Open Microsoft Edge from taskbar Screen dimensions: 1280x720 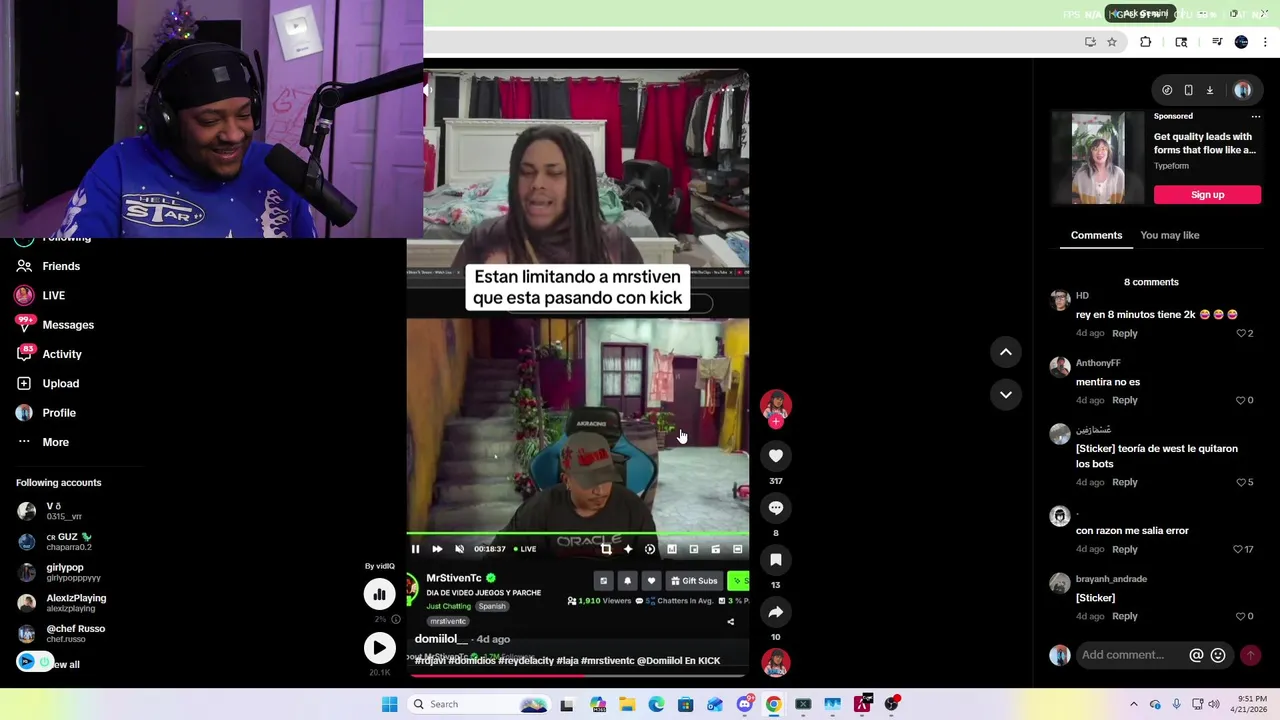[656, 704]
